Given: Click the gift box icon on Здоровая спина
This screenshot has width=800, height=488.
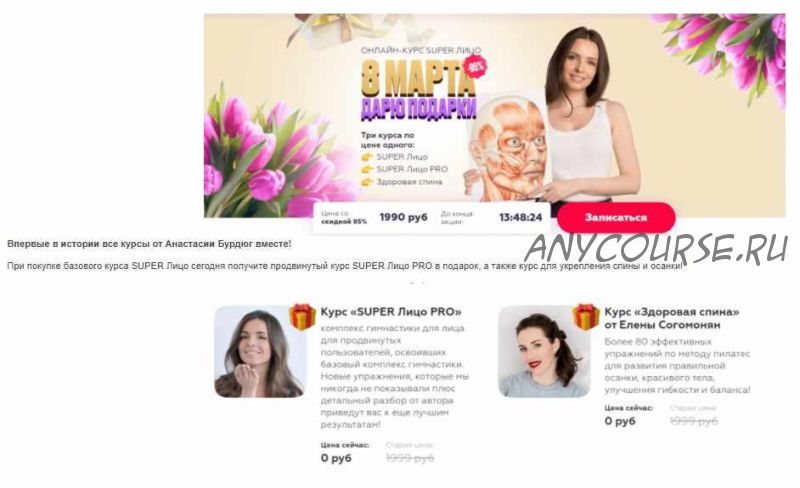Looking at the screenshot, I should click(586, 317).
